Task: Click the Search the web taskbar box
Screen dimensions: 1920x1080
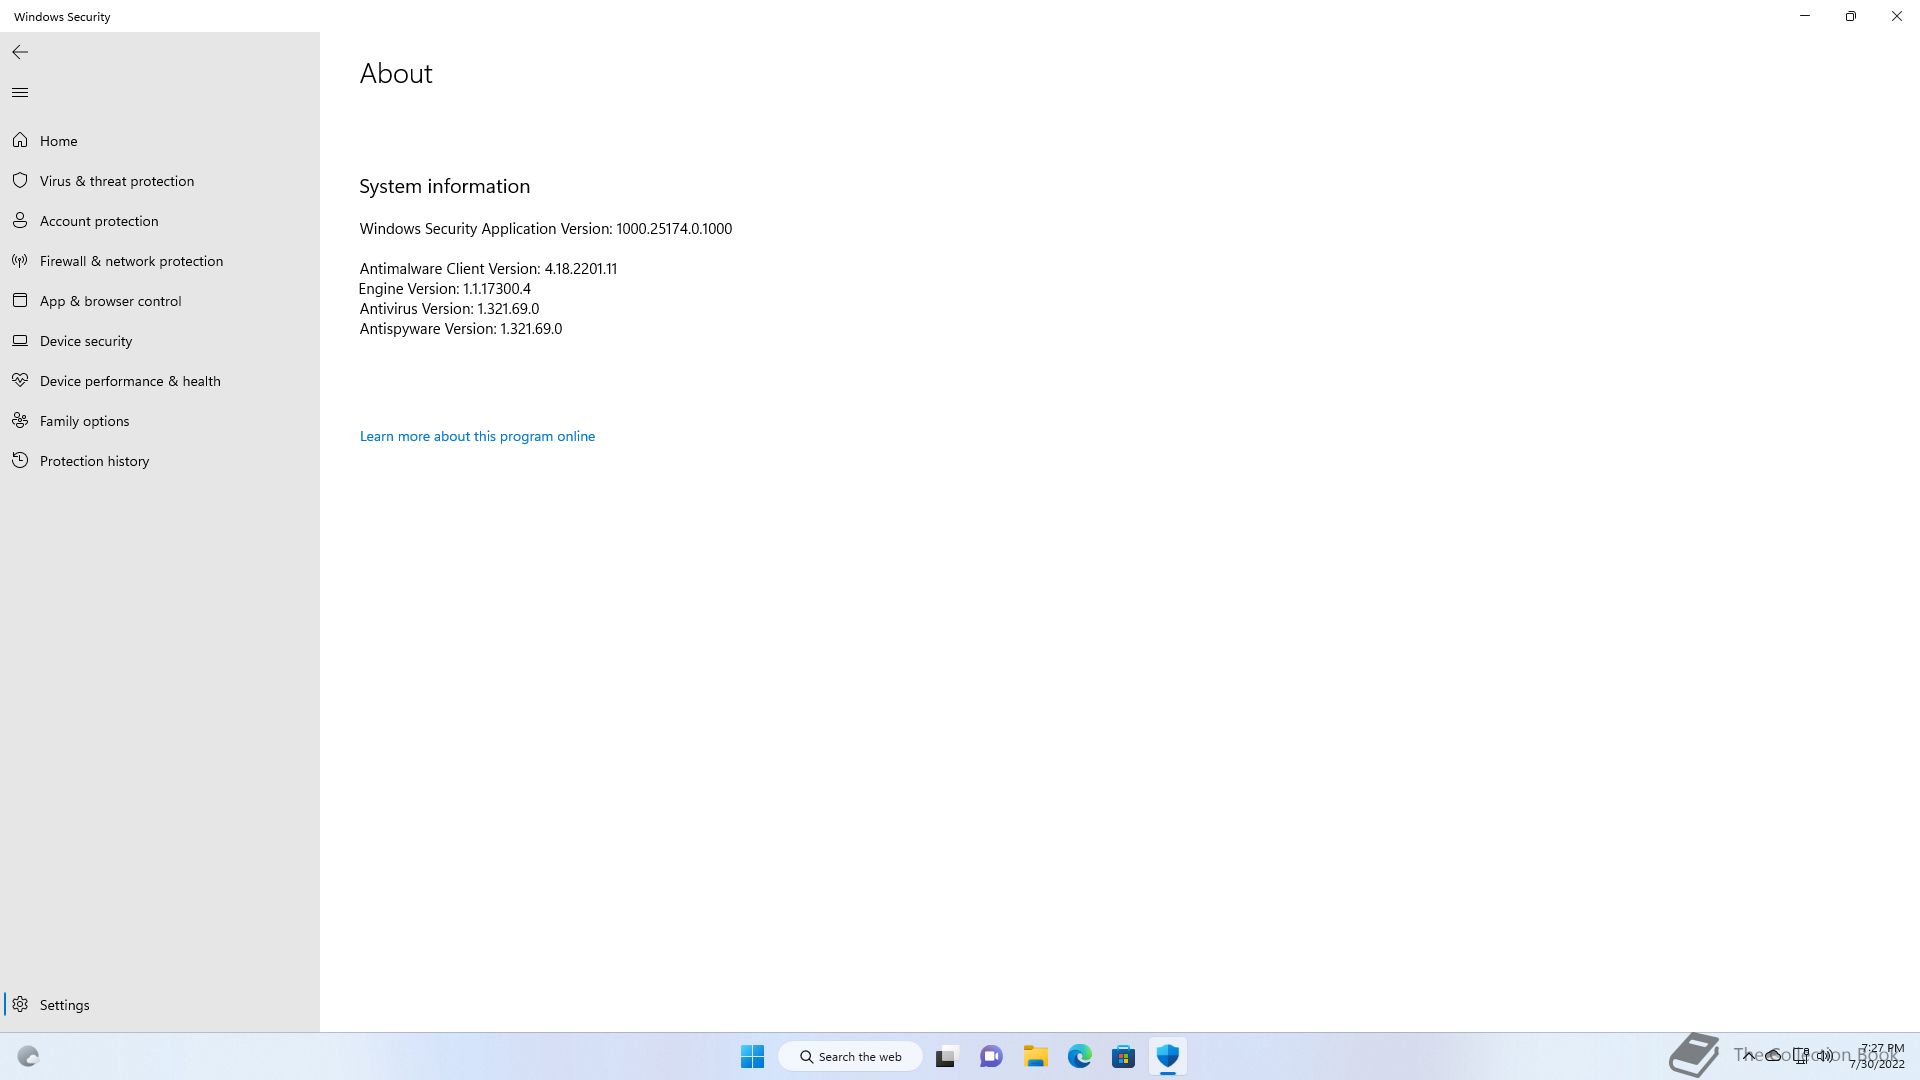Action: 850,1056
